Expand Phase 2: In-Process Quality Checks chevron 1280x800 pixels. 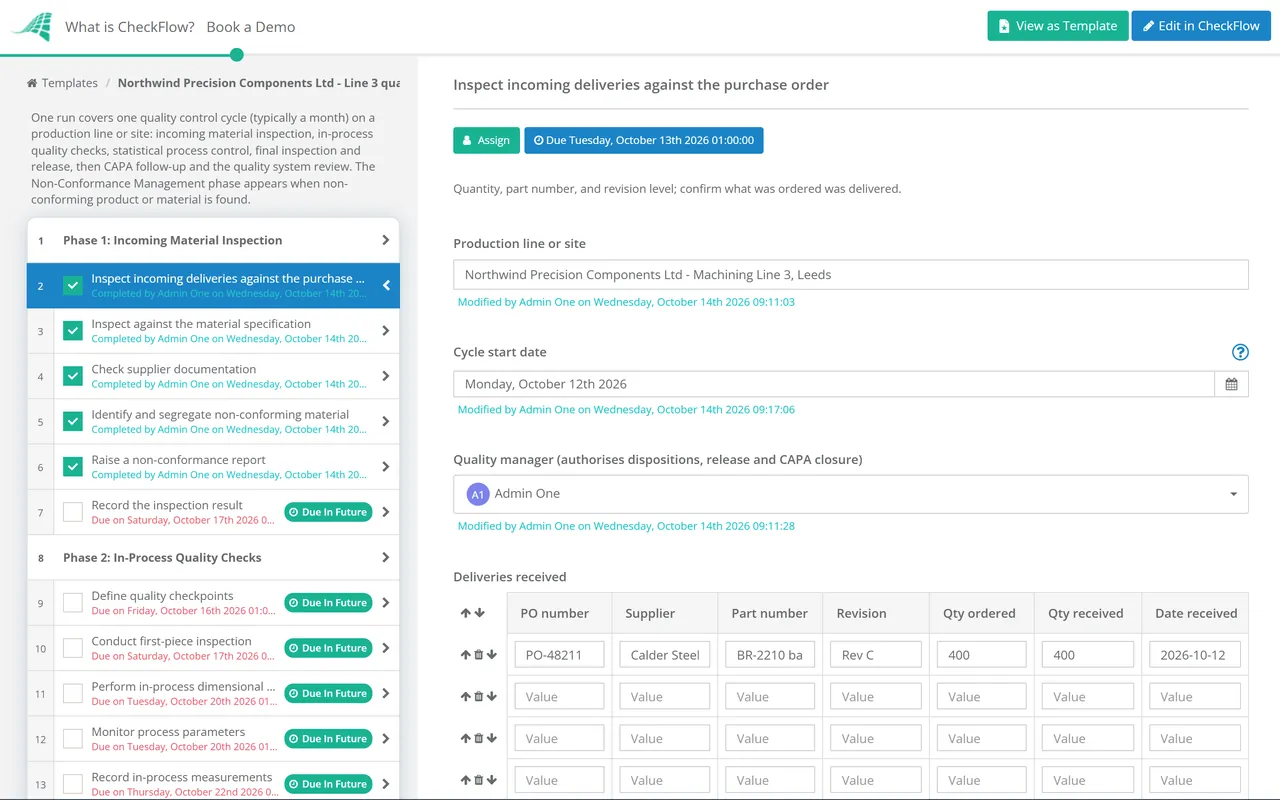click(x=386, y=557)
